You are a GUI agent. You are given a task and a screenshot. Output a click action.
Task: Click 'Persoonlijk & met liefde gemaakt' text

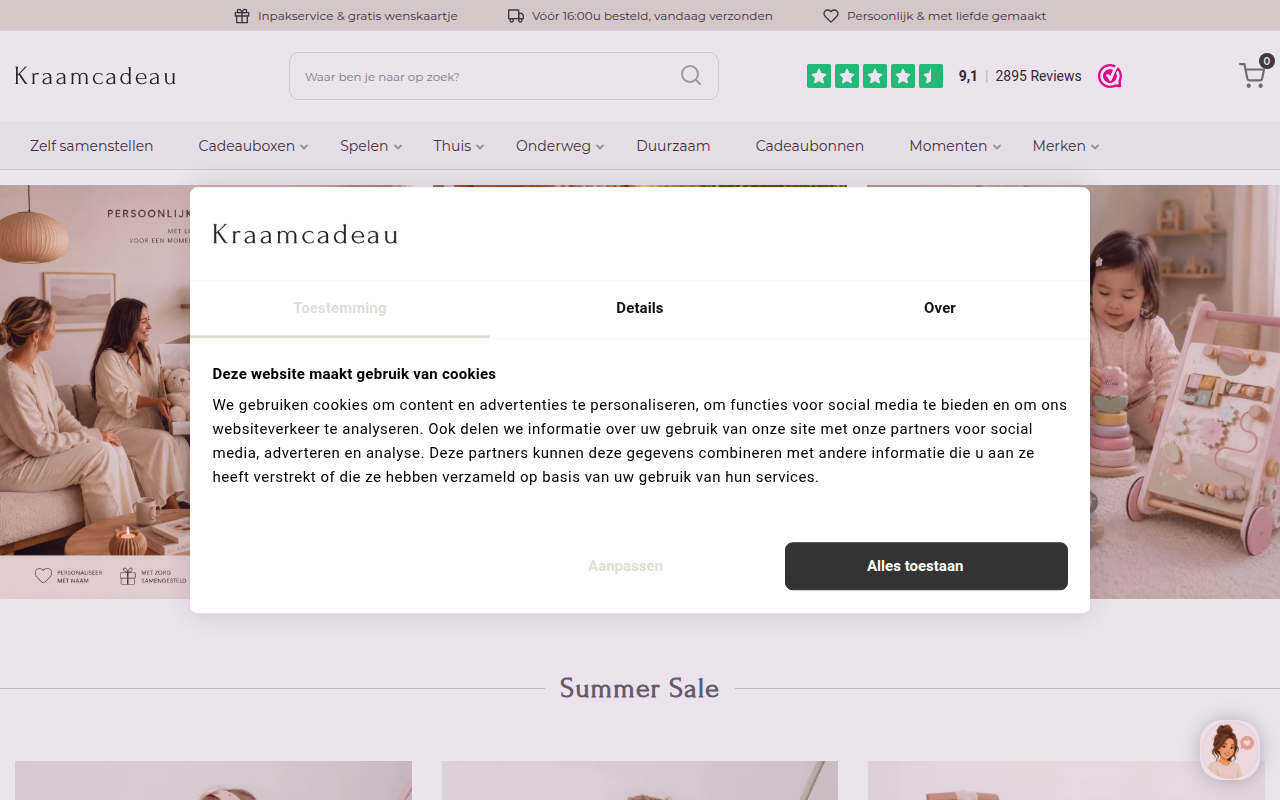click(x=946, y=16)
